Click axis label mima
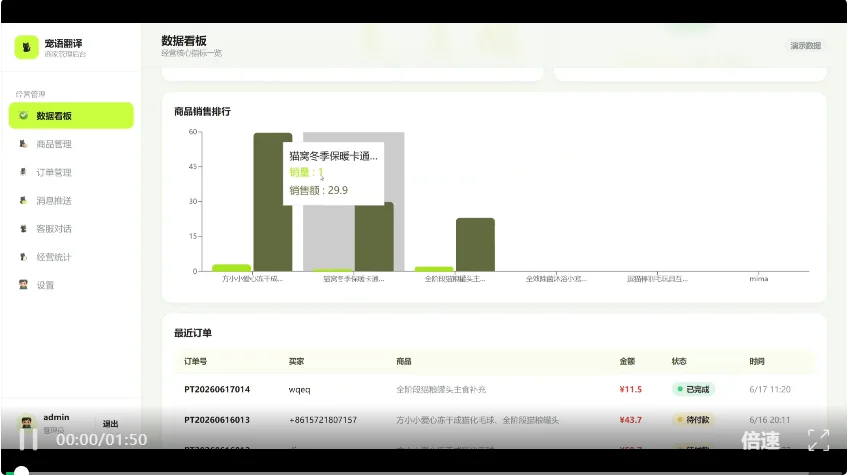 pos(758,279)
